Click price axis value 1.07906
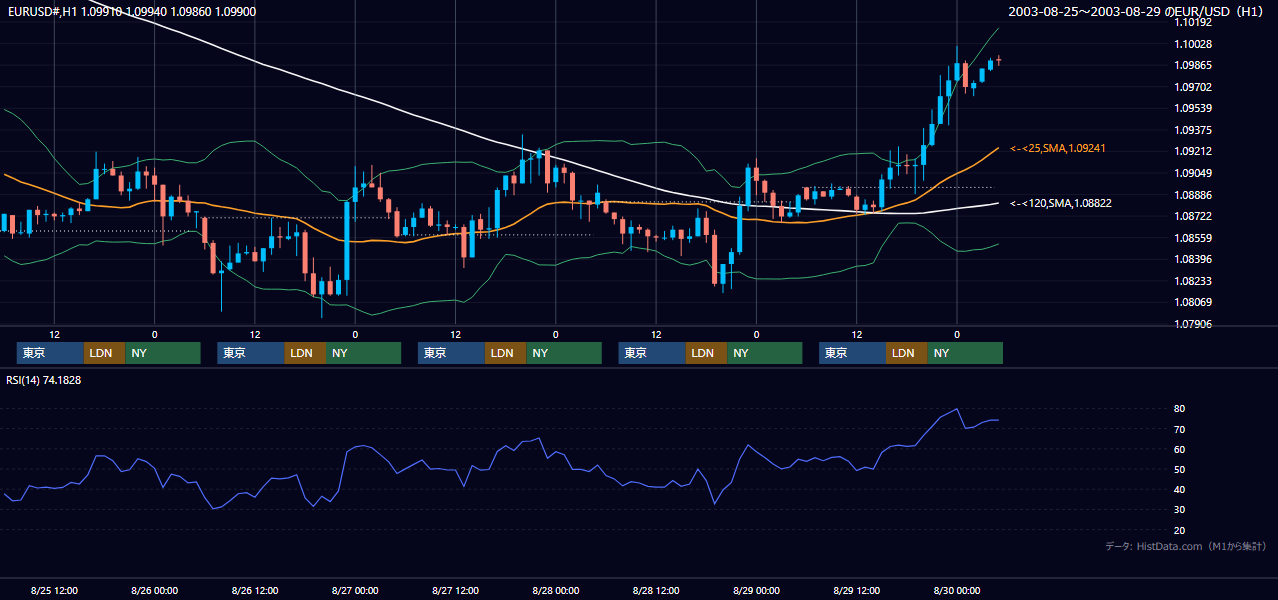The height and width of the screenshot is (600, 1278). click(1191, 324)
